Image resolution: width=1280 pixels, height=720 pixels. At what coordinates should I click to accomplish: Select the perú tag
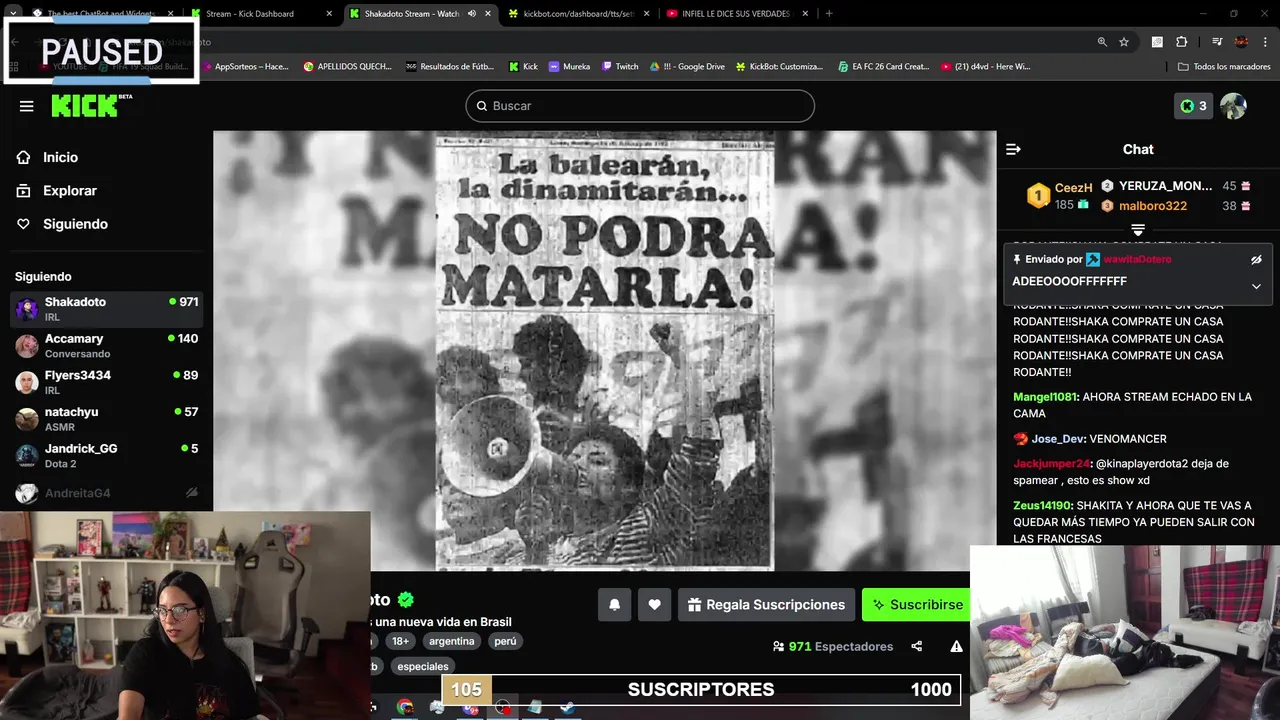pos(505,641)
